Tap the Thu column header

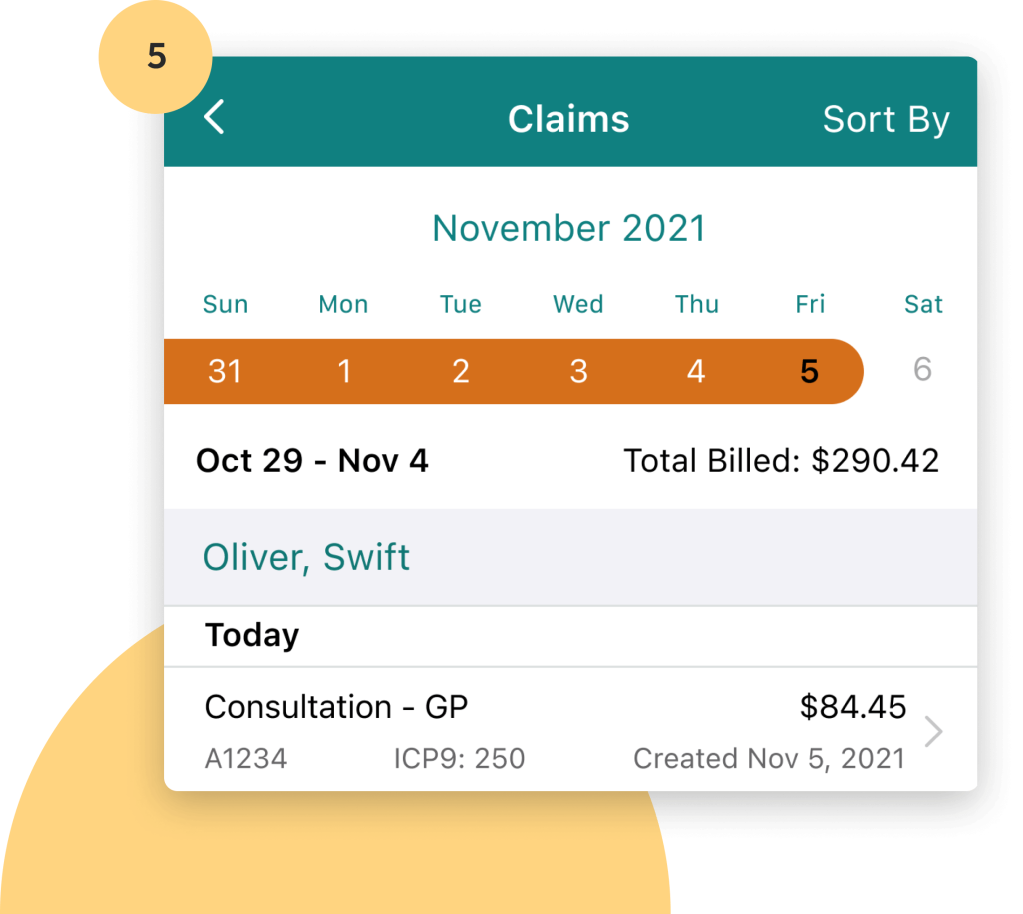[696, 304]
